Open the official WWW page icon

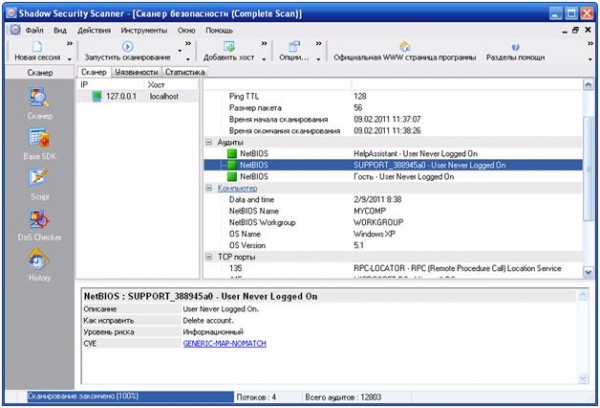405,47
